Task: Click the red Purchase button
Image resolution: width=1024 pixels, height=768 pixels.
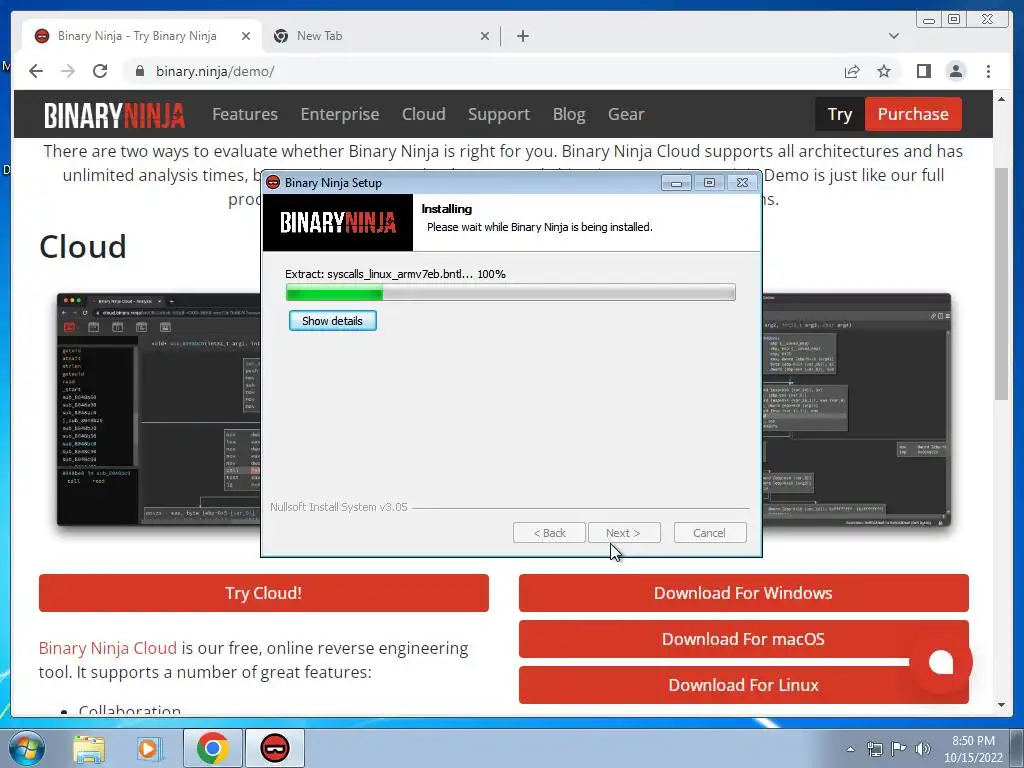Action: pos(913,114)
